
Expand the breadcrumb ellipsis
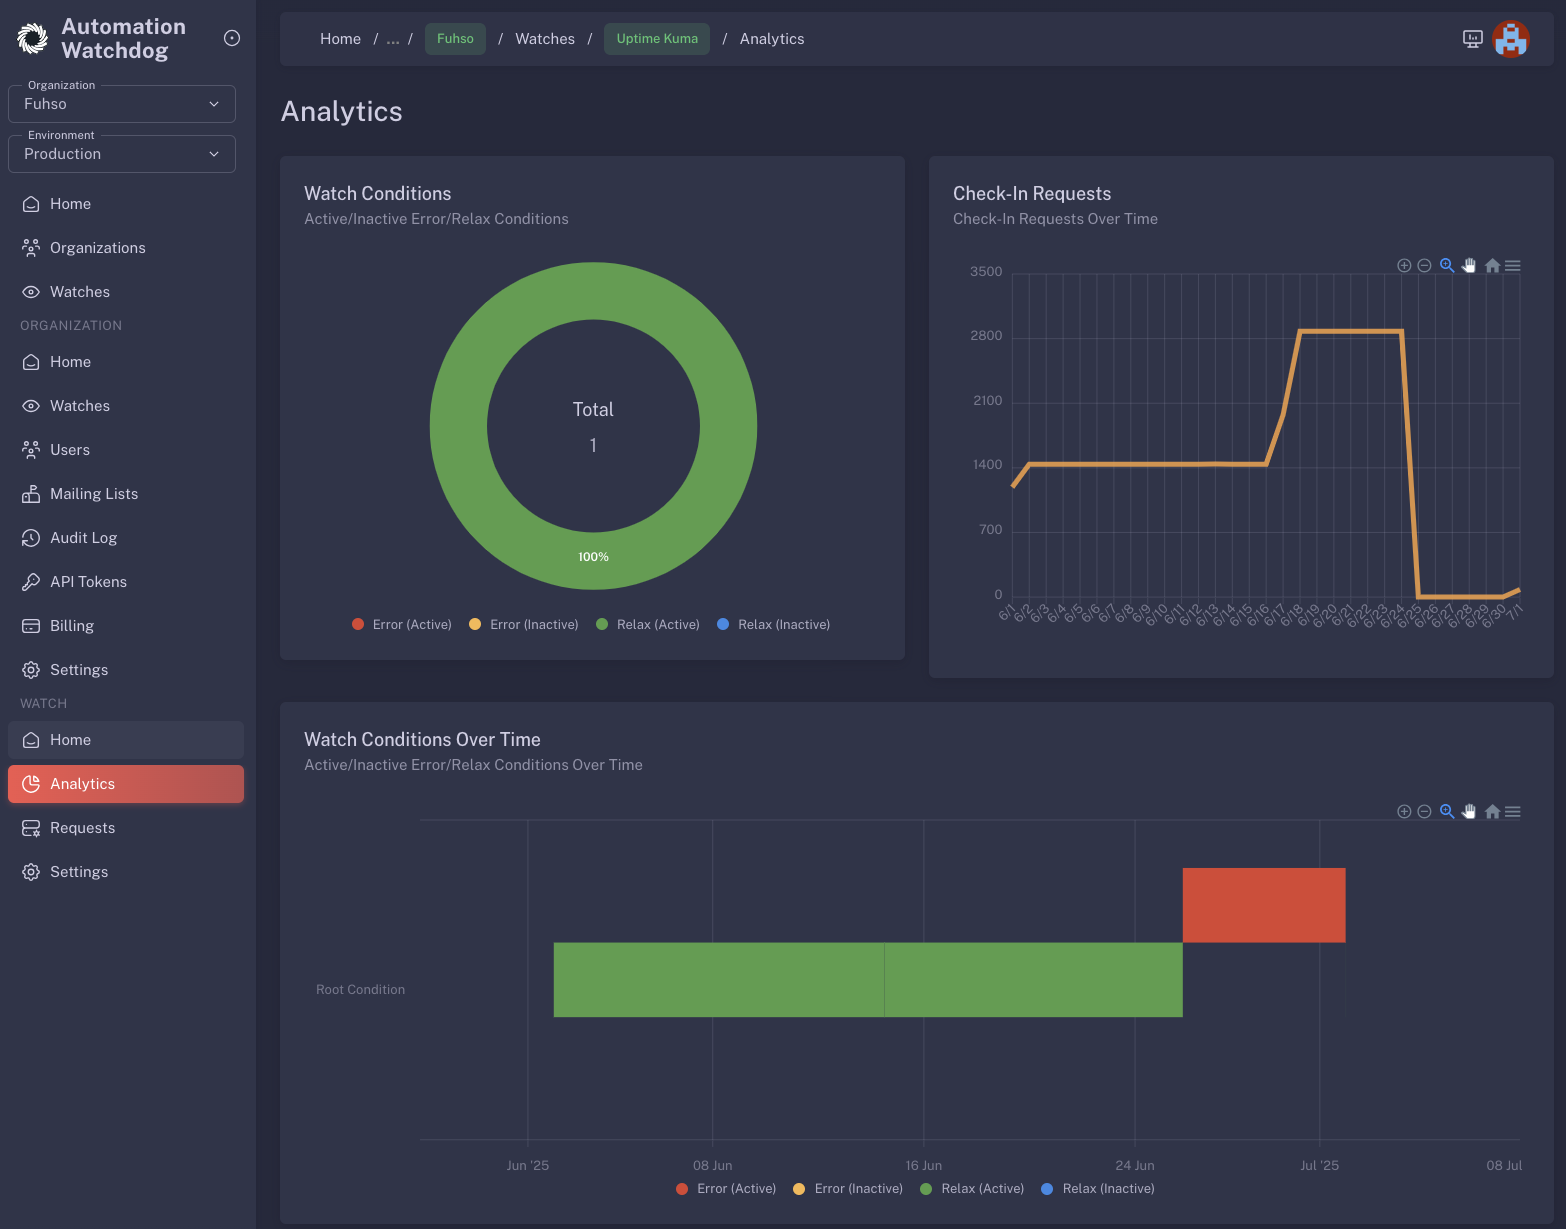click(x=393, y=39)
